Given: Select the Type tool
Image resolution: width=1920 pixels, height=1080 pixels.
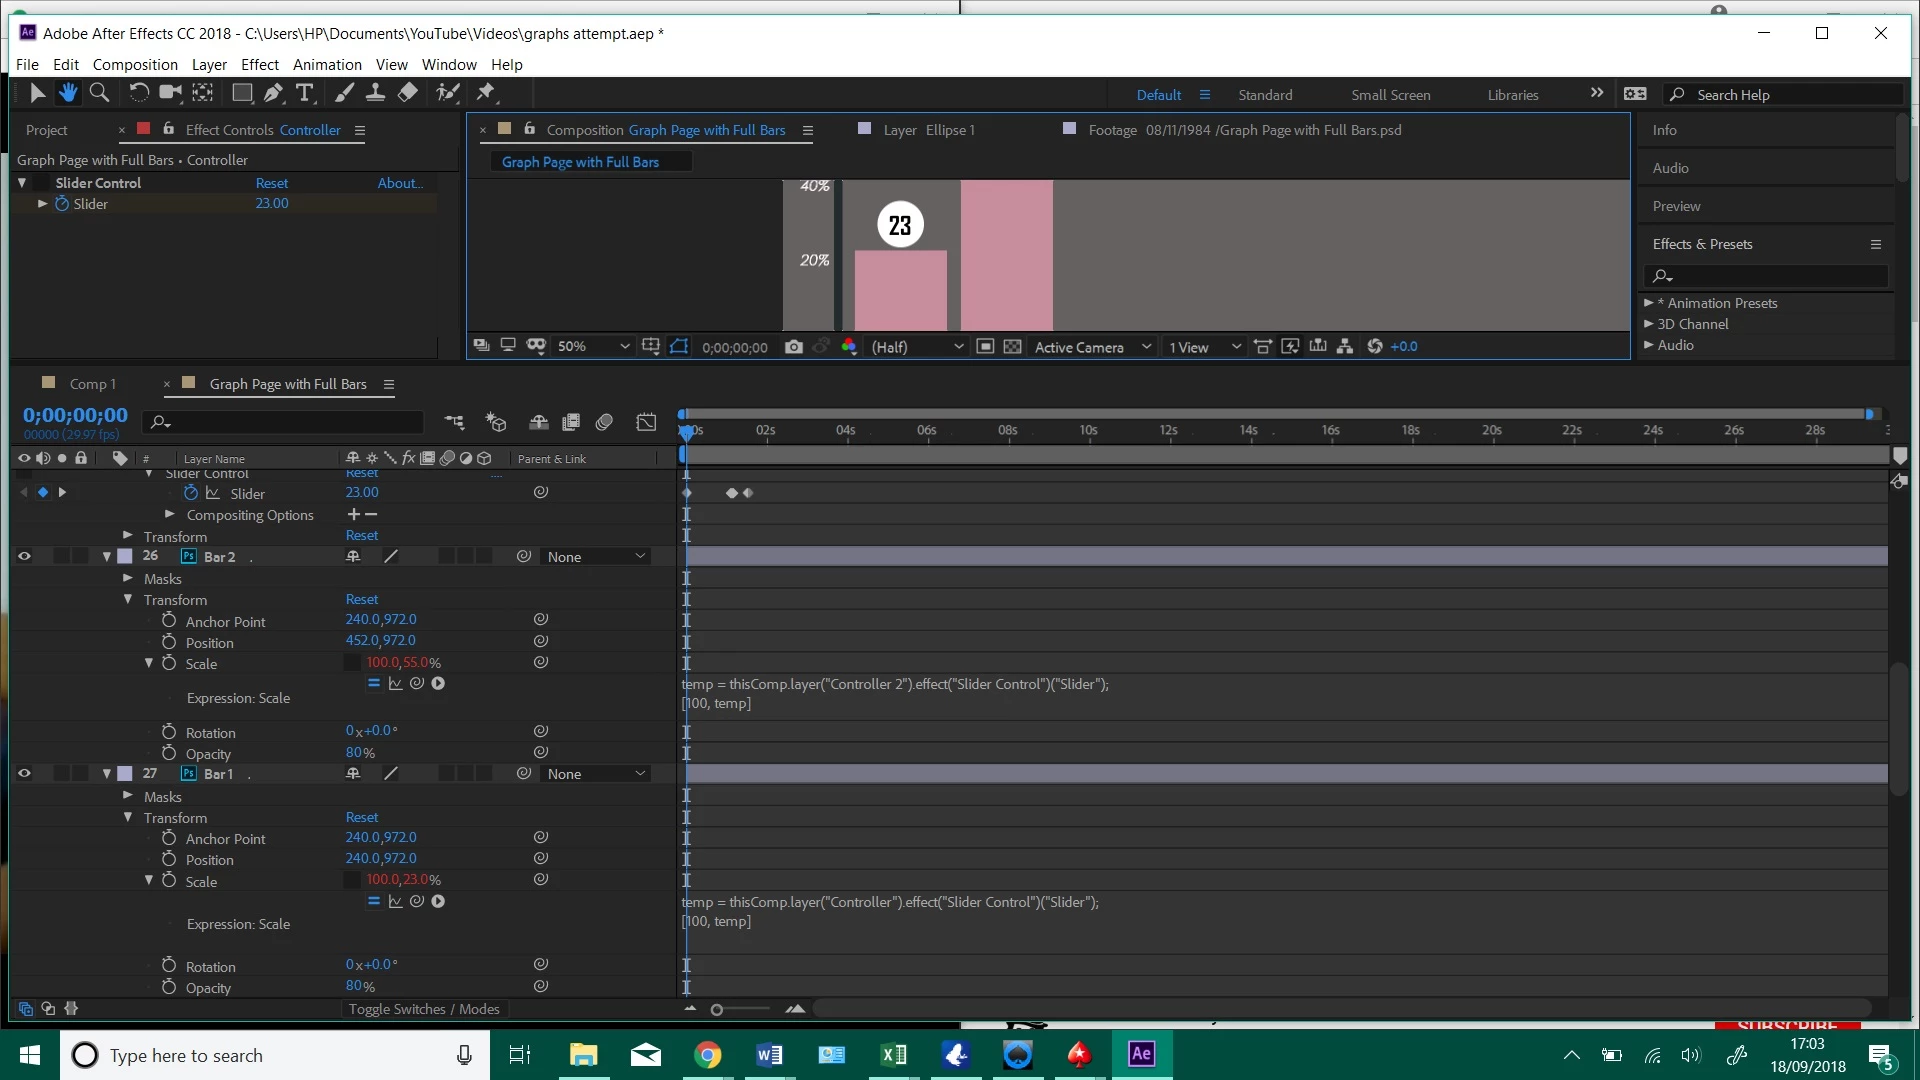Looking at the screenshot, I should pos(305,93).
